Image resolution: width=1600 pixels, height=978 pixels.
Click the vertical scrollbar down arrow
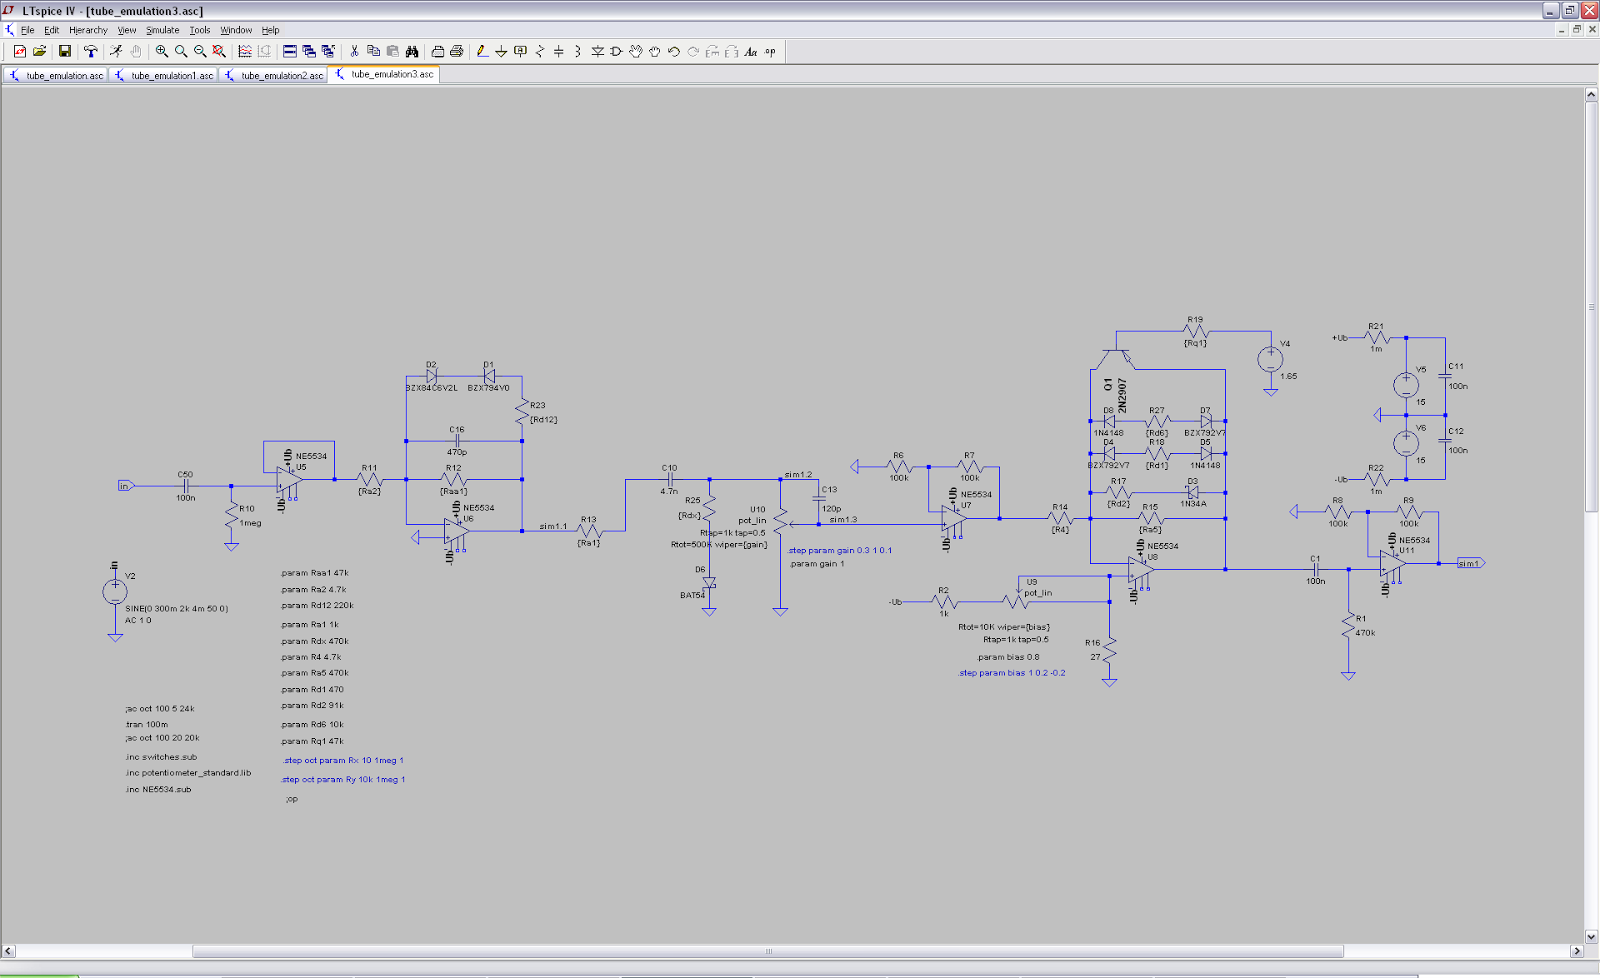(x=1590, y=936)
